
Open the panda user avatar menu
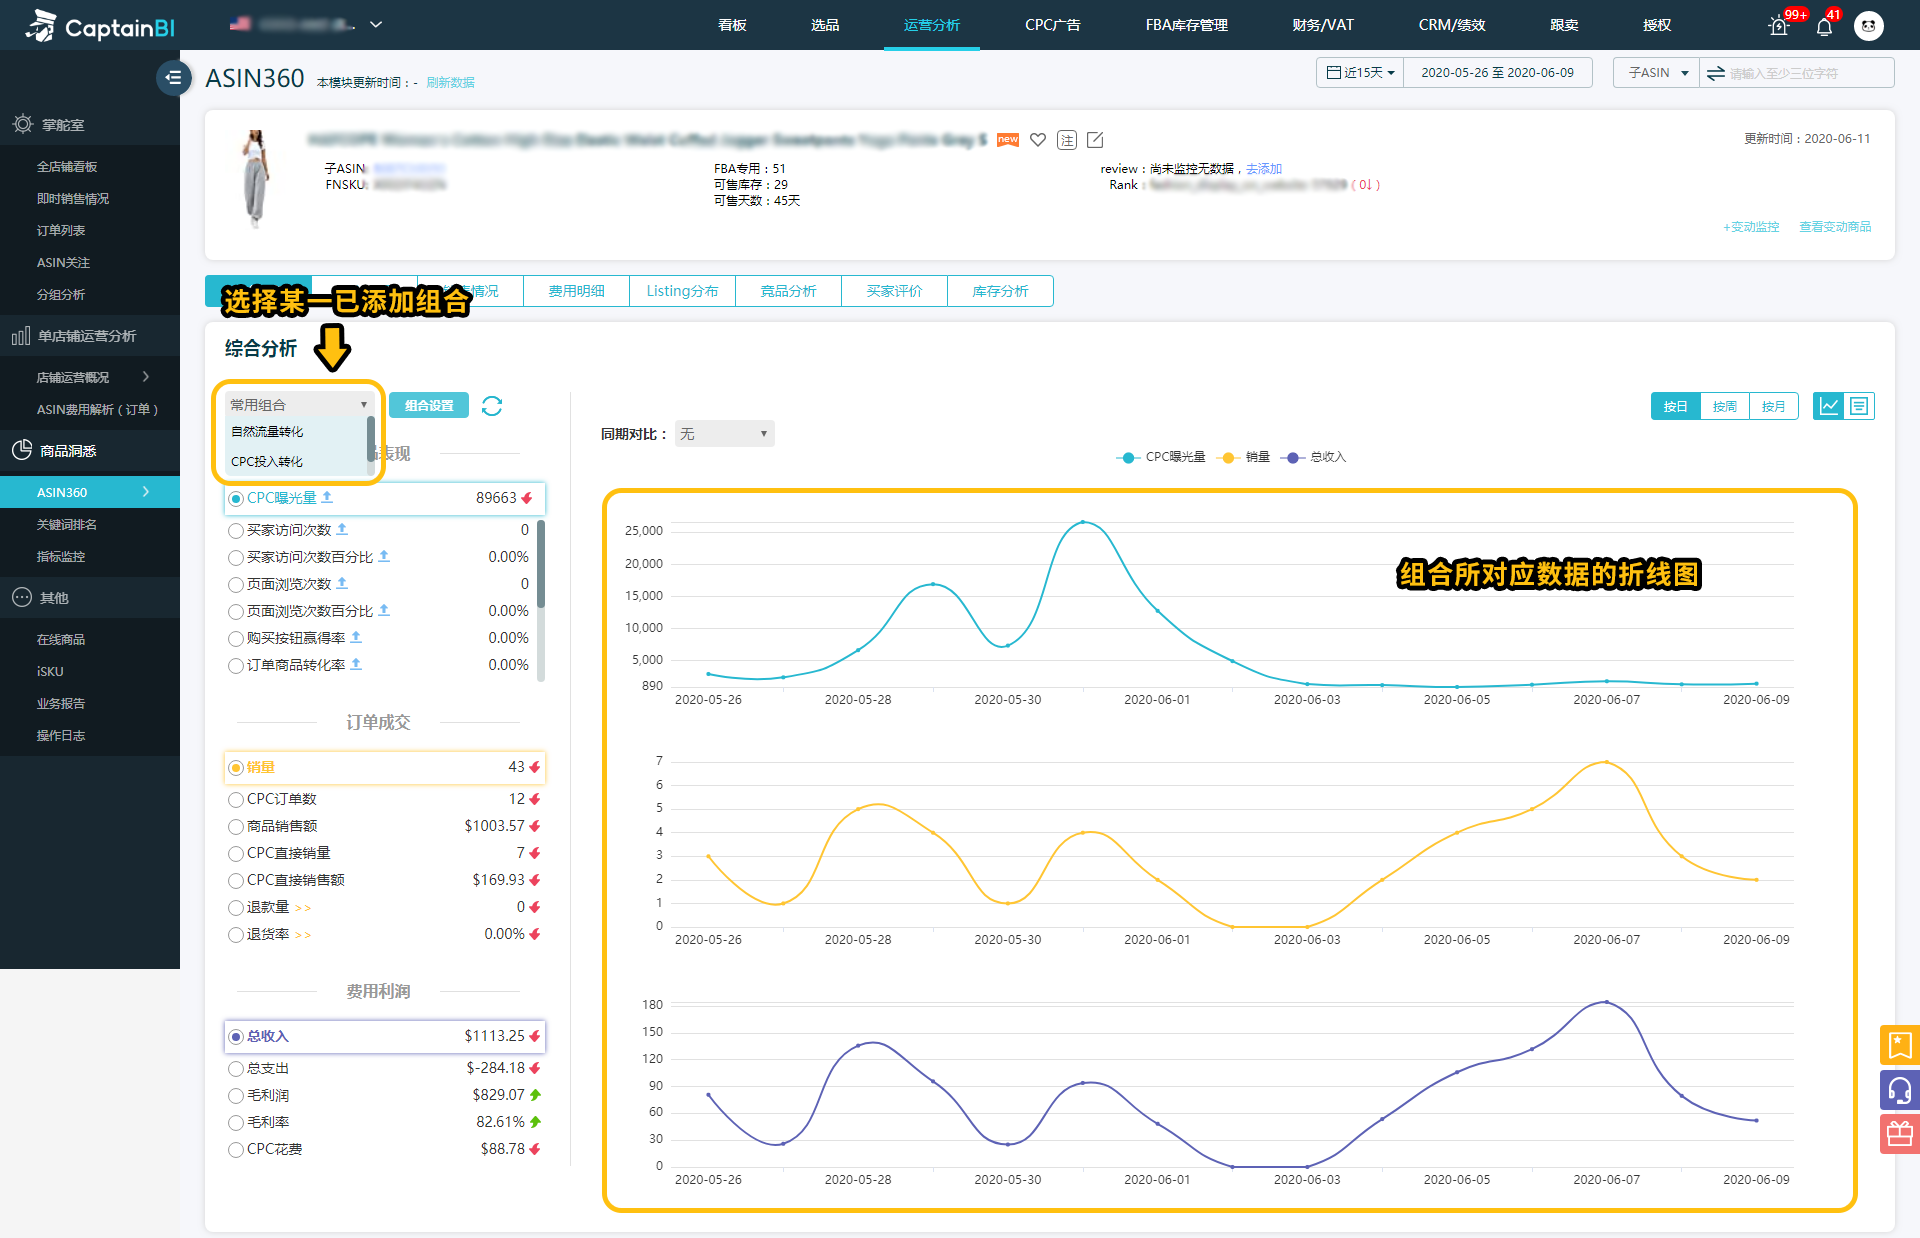click(1868, 26)
